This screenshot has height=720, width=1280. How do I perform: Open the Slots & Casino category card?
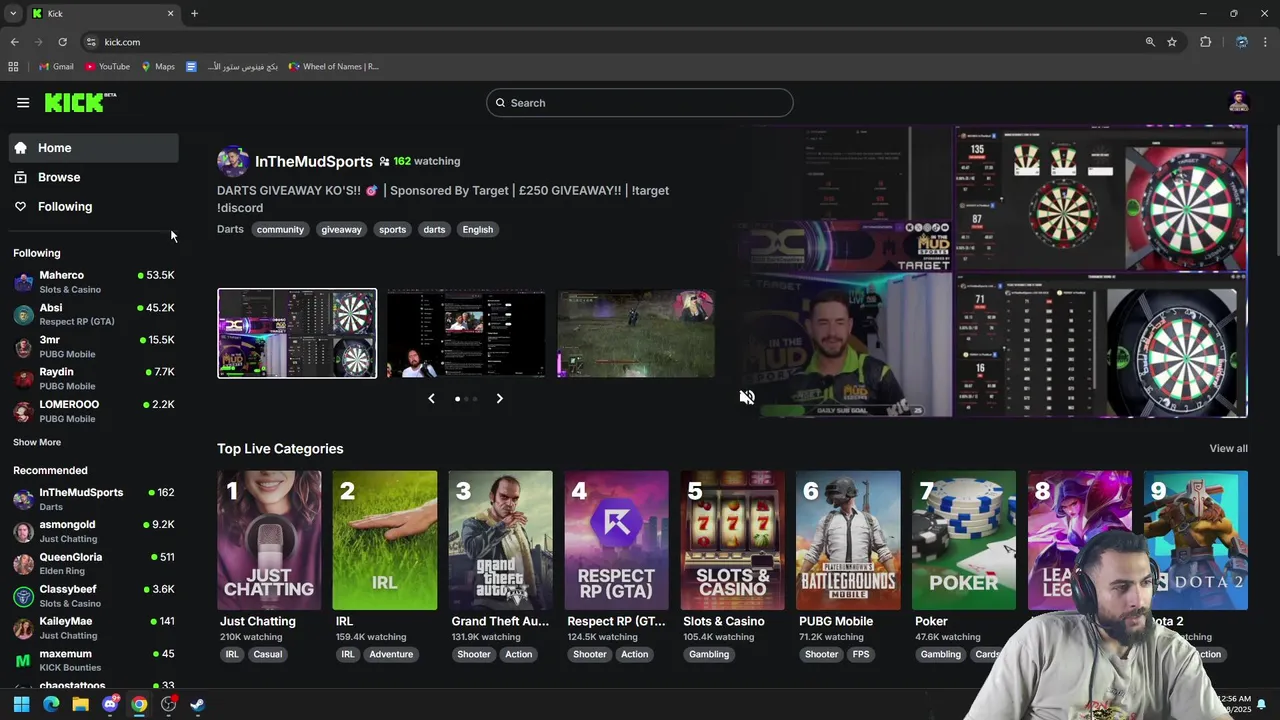pyautogui.click(x=733, y=540)
